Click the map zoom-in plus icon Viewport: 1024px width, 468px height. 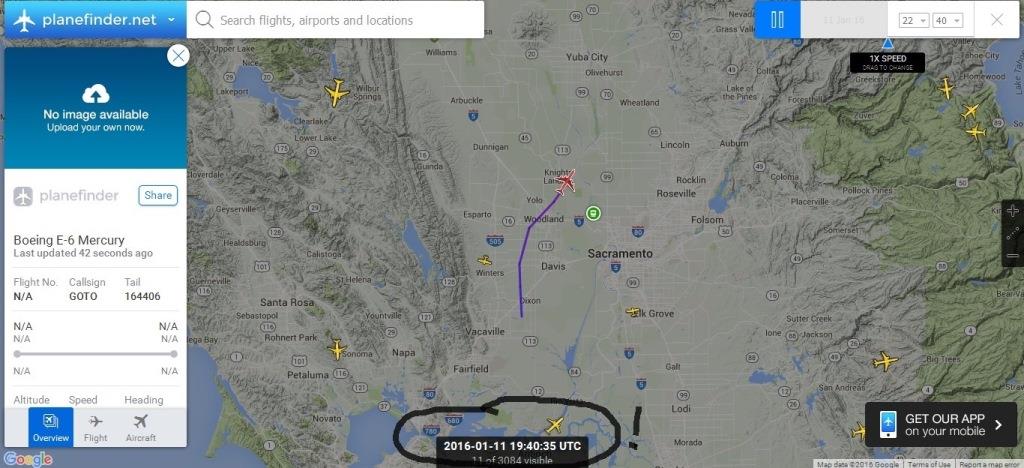click(x=1012, y=211)
